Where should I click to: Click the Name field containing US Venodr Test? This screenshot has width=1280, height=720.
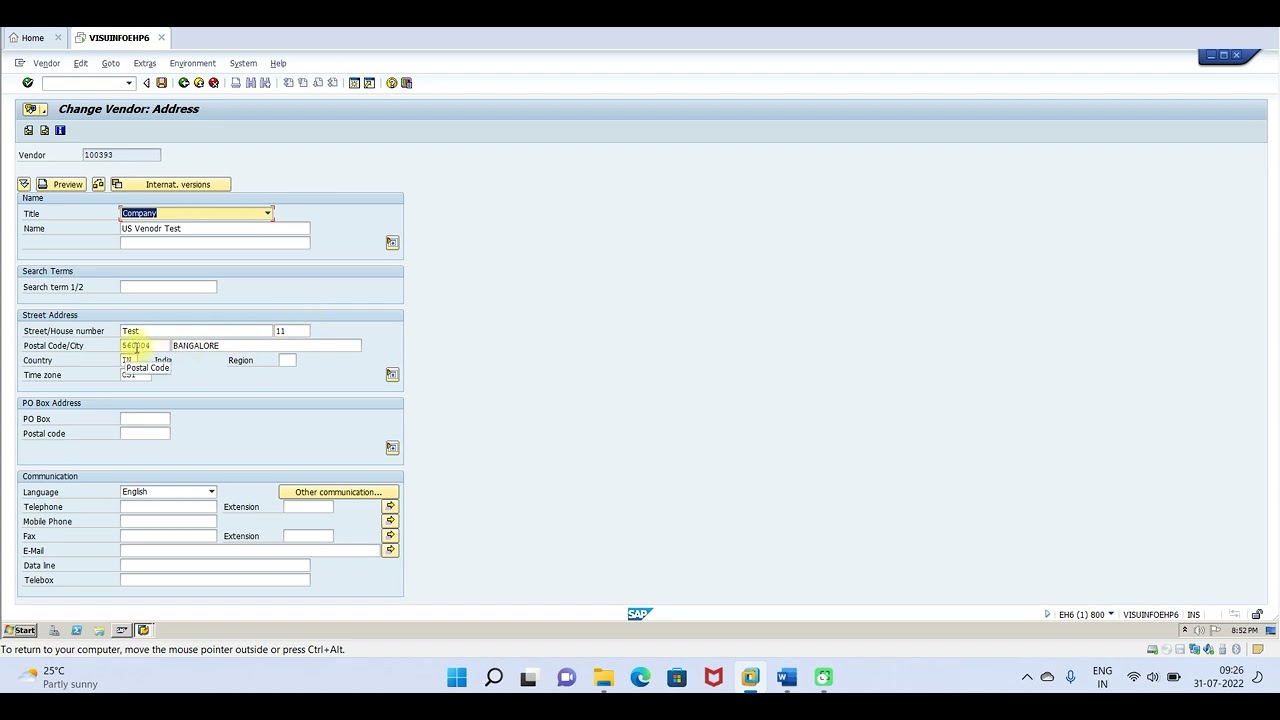[x=215, y=228]
